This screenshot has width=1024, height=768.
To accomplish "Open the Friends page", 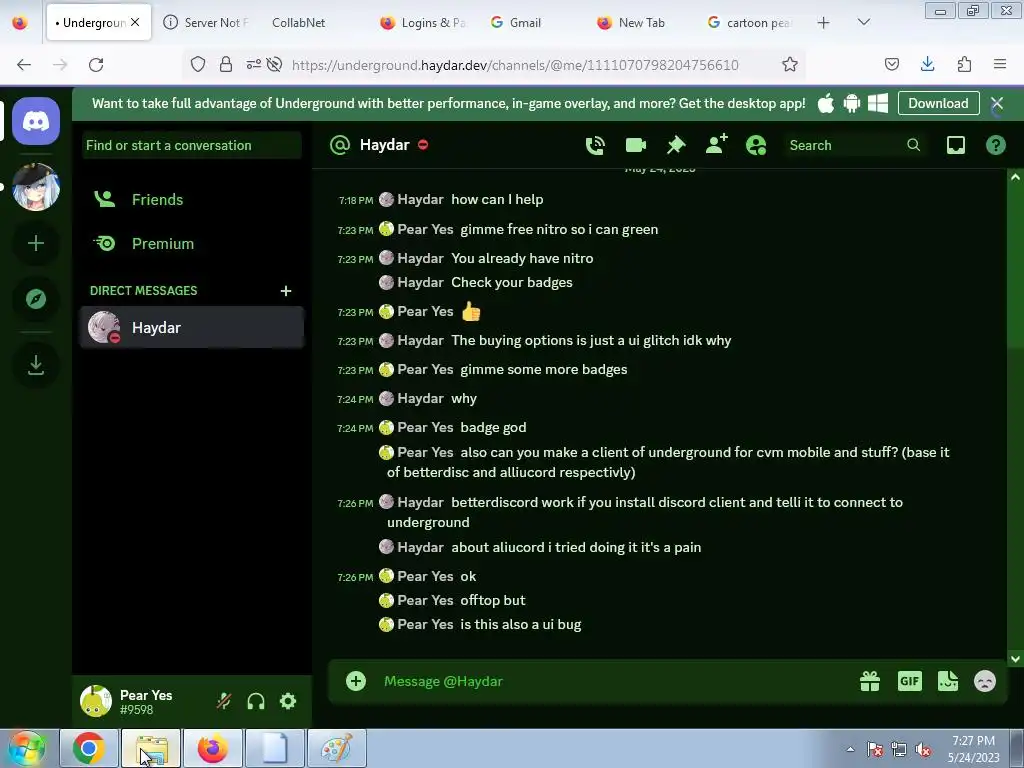I will tap(191, 199).
